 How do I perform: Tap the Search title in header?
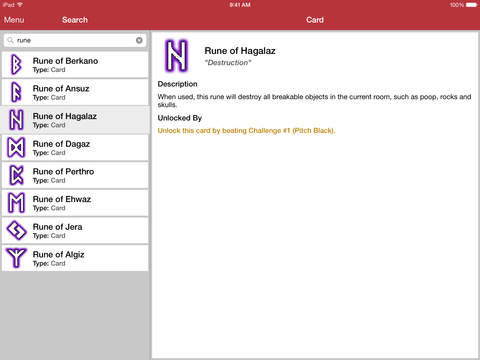click(x=75, y=20)
